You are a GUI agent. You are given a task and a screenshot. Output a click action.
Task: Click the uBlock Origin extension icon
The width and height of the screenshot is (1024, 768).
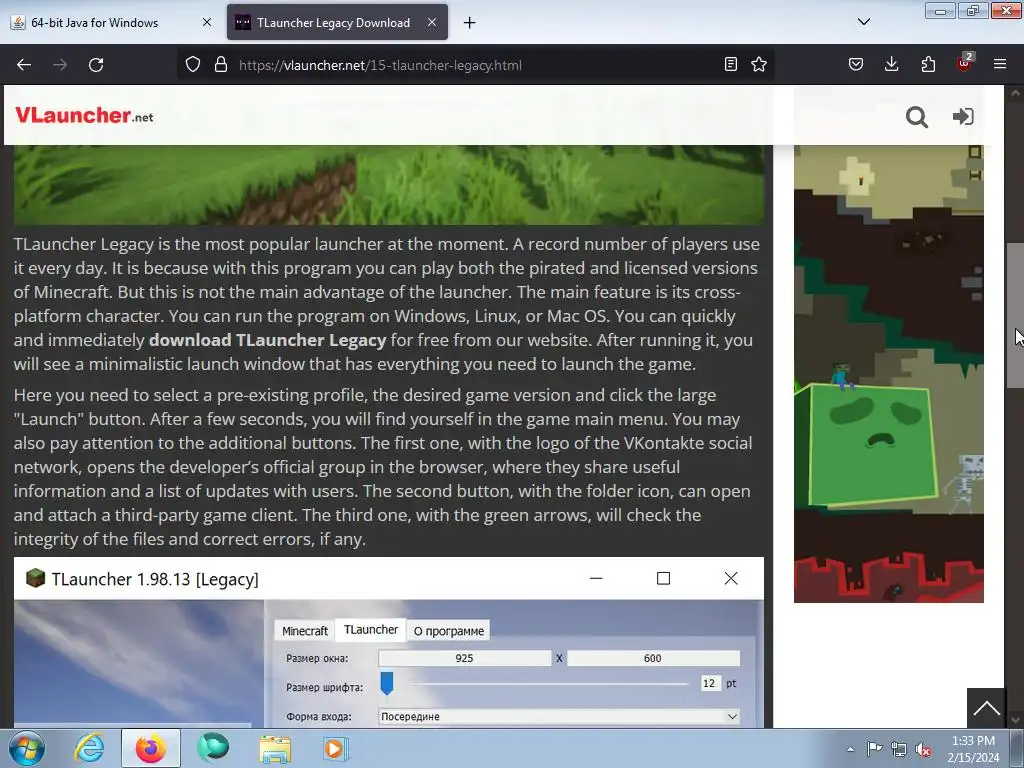(964, 63)
